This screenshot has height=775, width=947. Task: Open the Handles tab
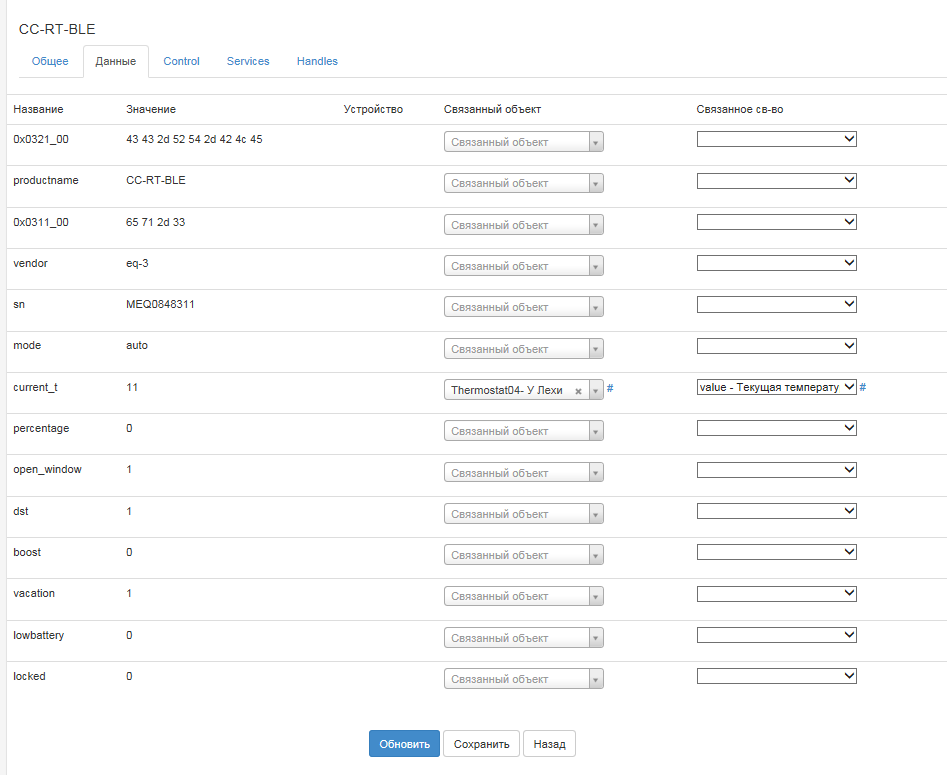click(x=317, y=61)
